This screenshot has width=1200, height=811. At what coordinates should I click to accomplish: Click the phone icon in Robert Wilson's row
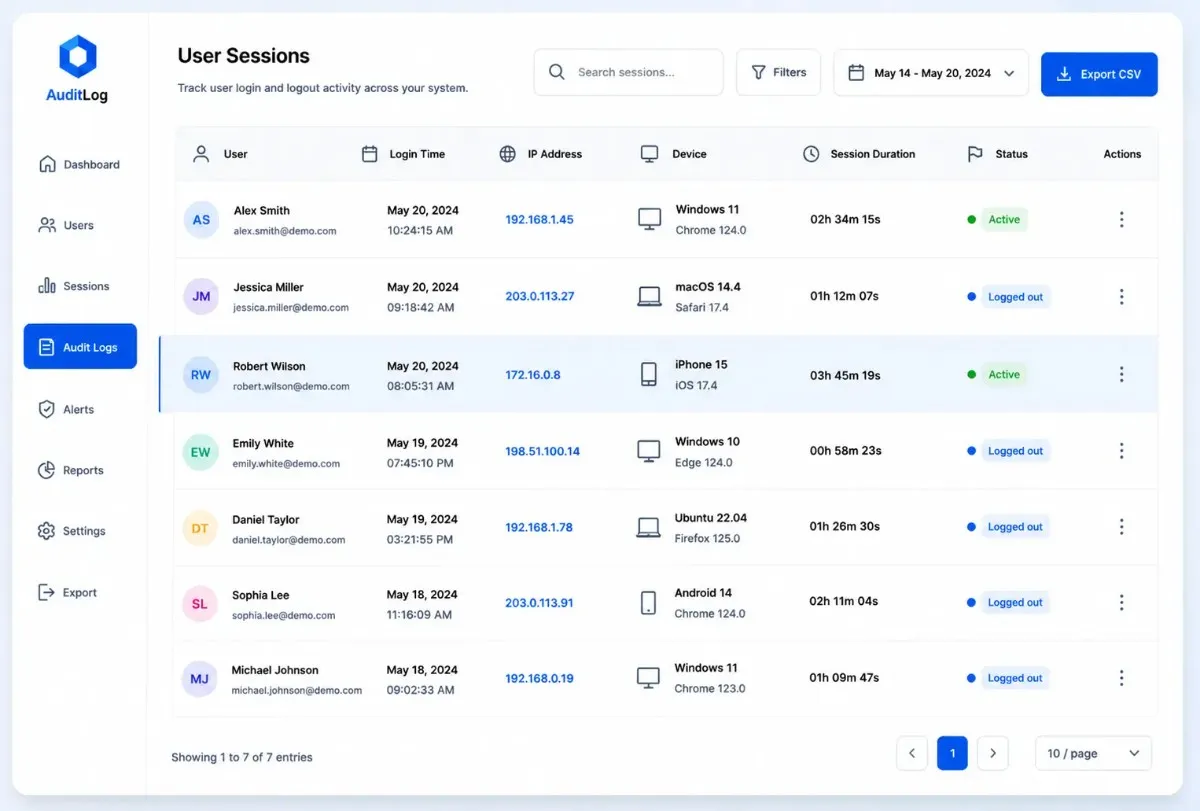648,375
